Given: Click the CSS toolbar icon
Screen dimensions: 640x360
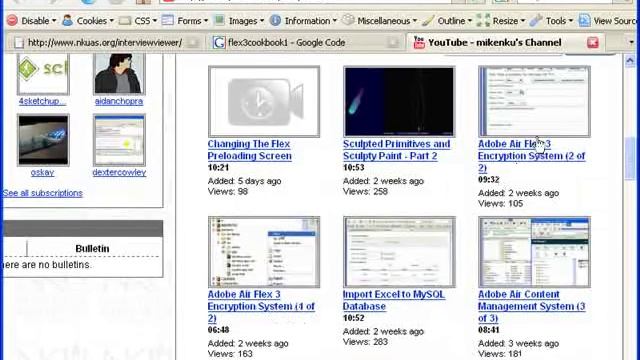Looking at the screenshot, I should coord(125,20).
